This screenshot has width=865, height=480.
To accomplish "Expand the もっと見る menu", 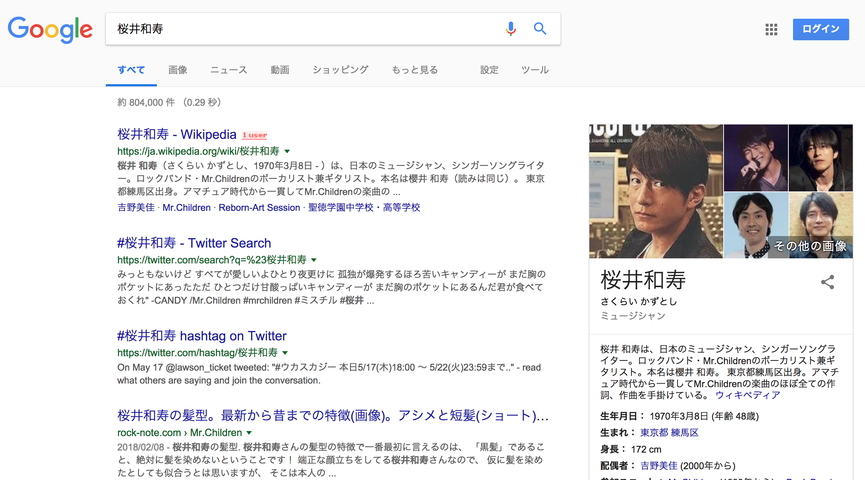I will point(415,70).
